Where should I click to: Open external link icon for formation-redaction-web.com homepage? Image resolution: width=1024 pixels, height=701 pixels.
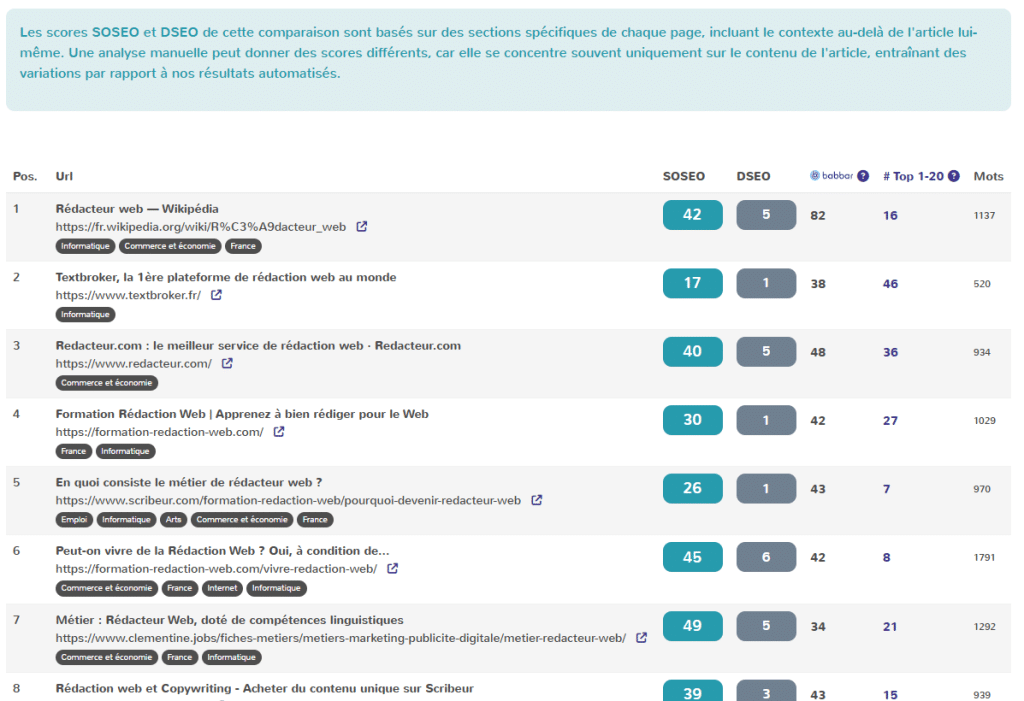coord(279,432)
